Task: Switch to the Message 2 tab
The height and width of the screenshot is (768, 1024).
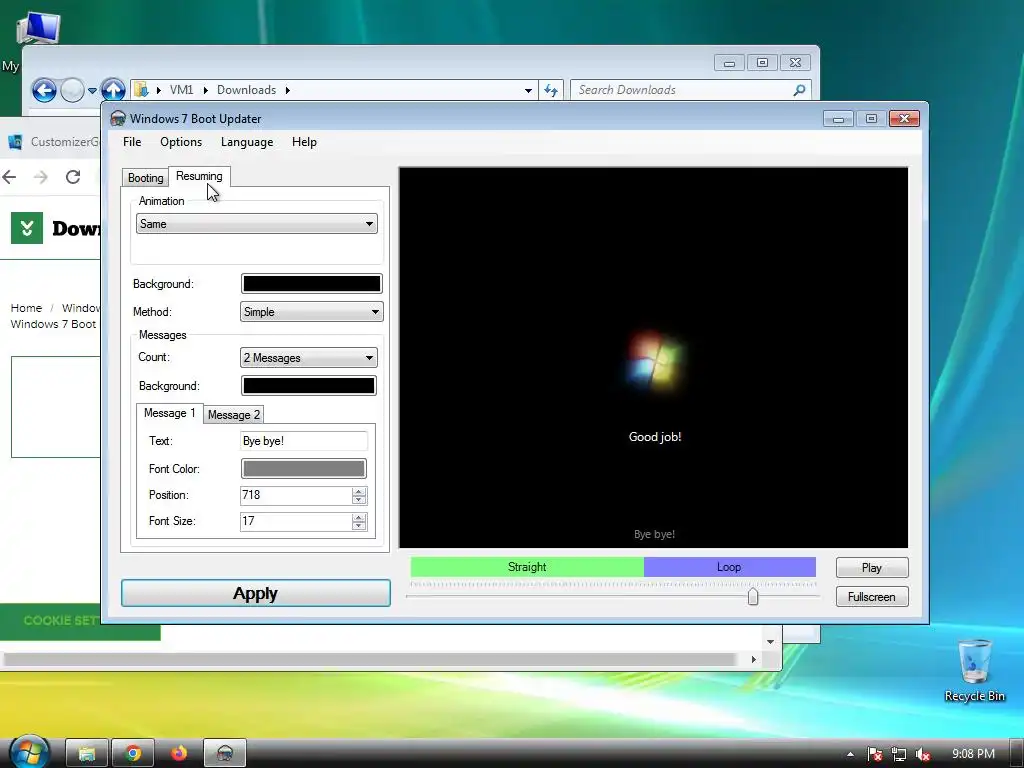Action: [x=234, y=415]
